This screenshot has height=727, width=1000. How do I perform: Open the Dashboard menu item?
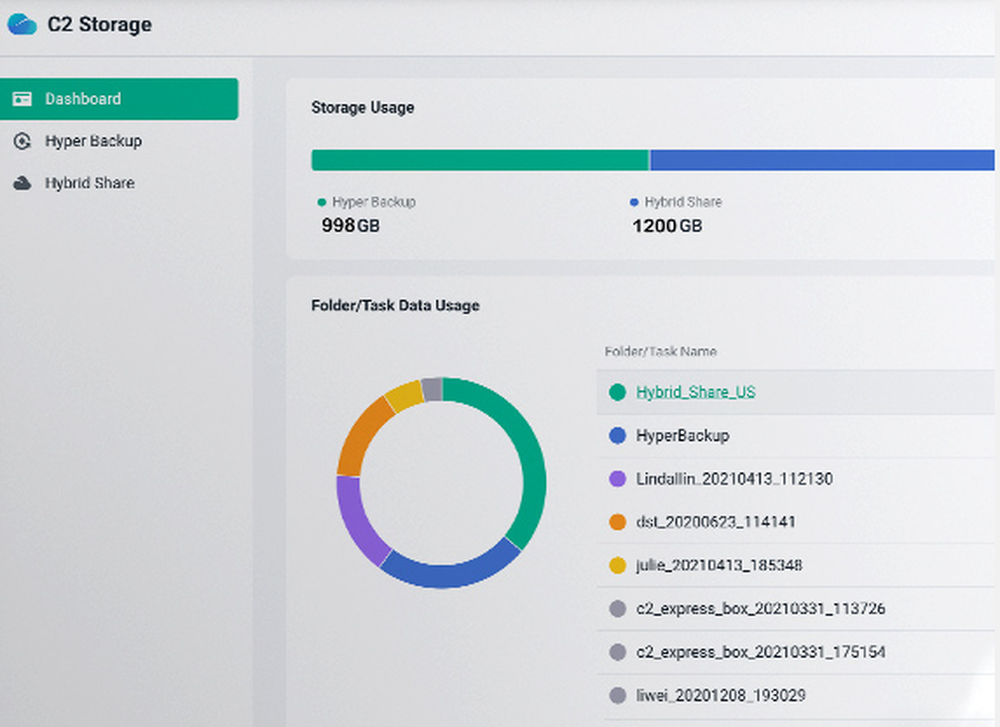(x=119, y=99)
